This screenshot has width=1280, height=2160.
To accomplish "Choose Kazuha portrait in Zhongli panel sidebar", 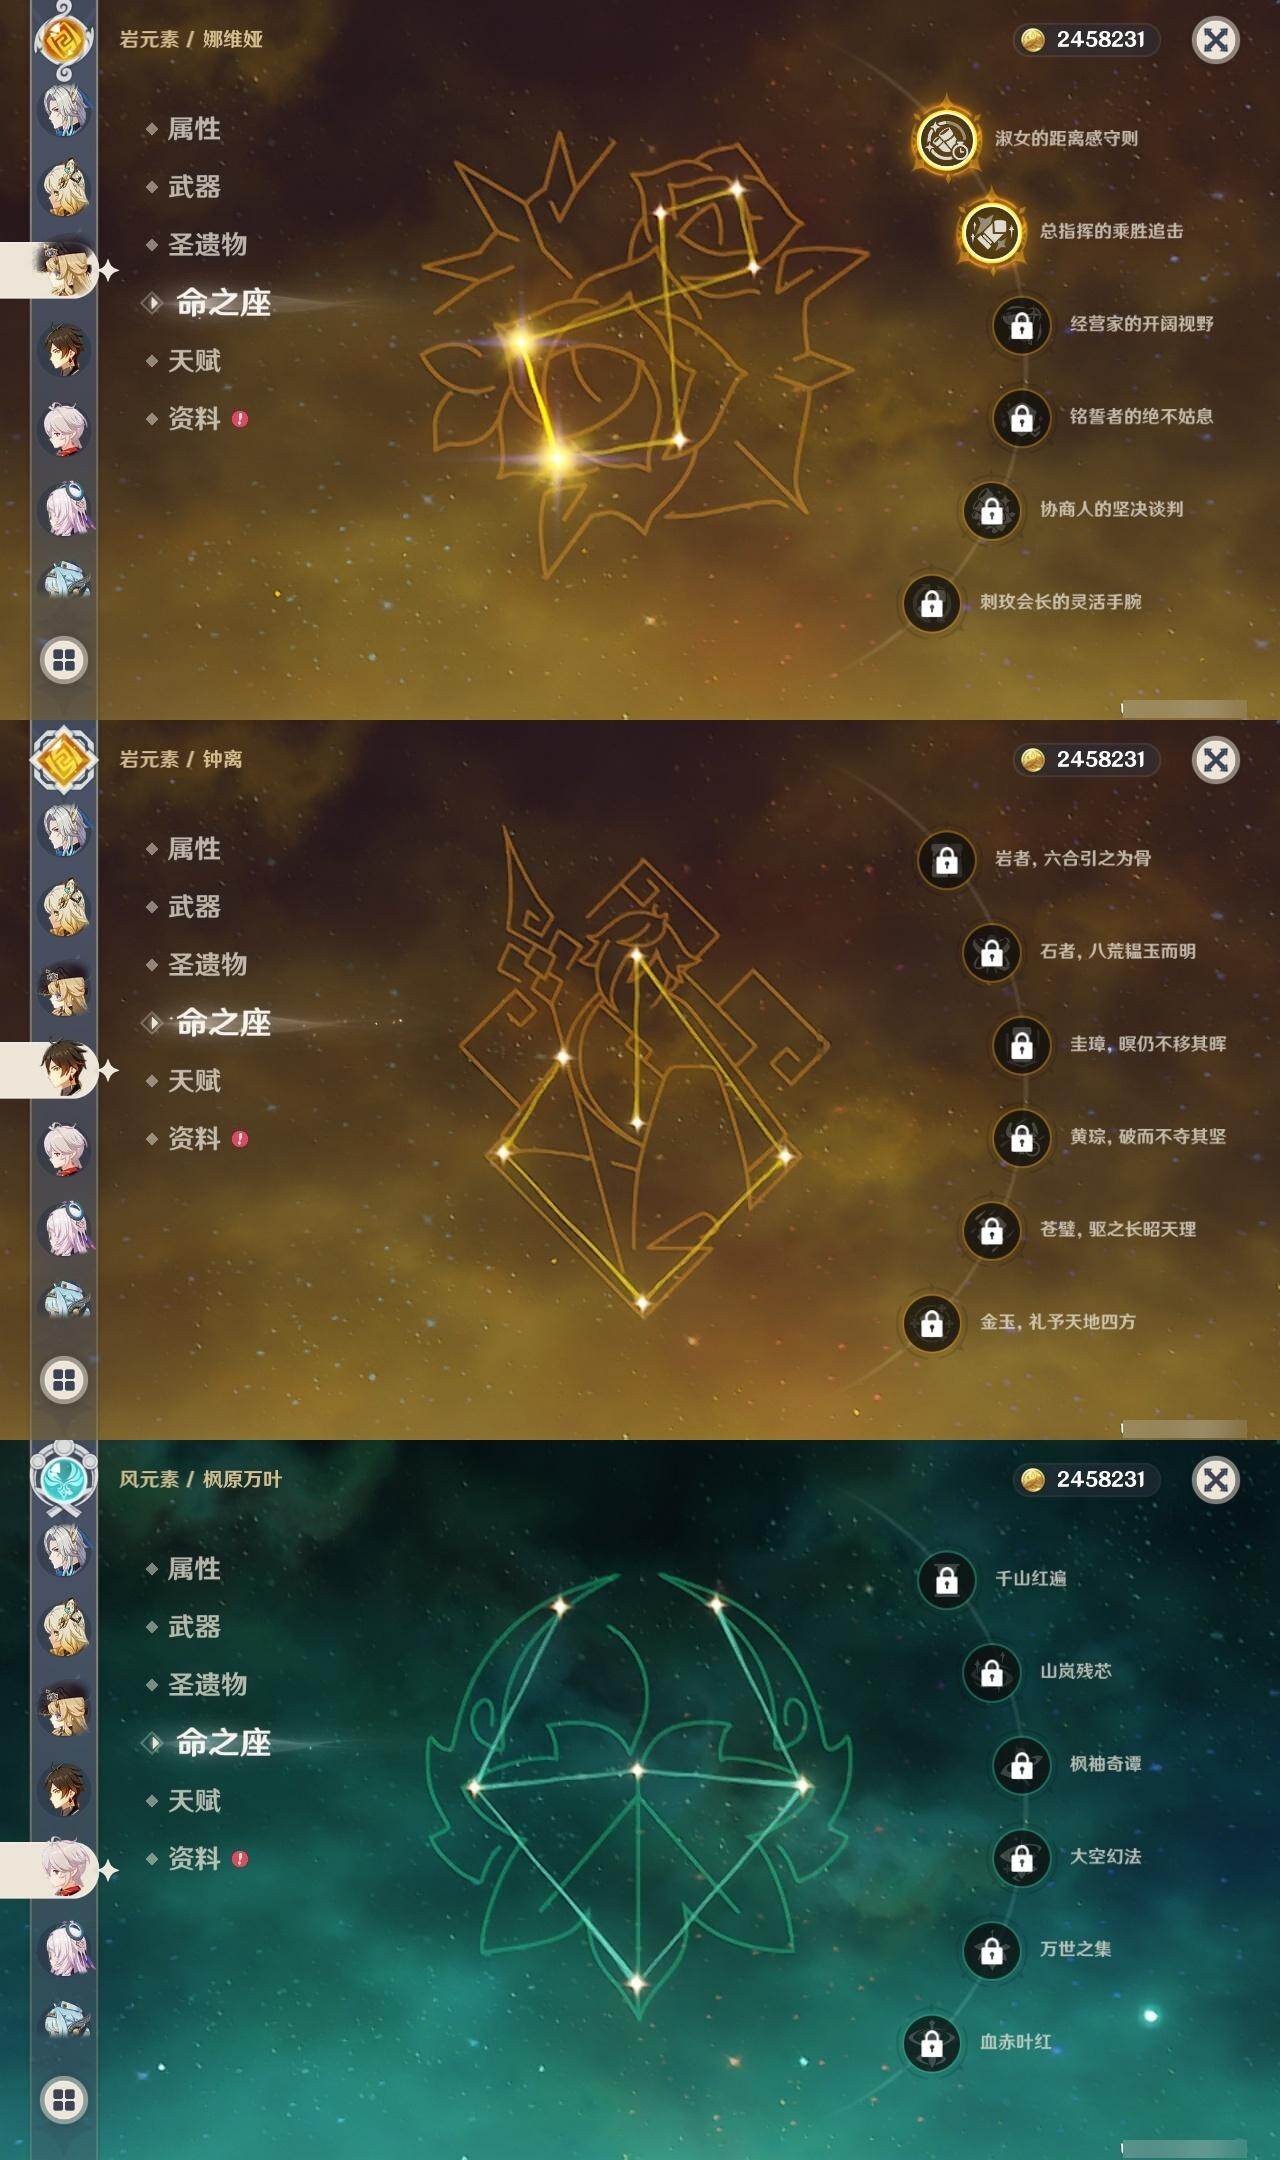I will (x=65, y=1149).
